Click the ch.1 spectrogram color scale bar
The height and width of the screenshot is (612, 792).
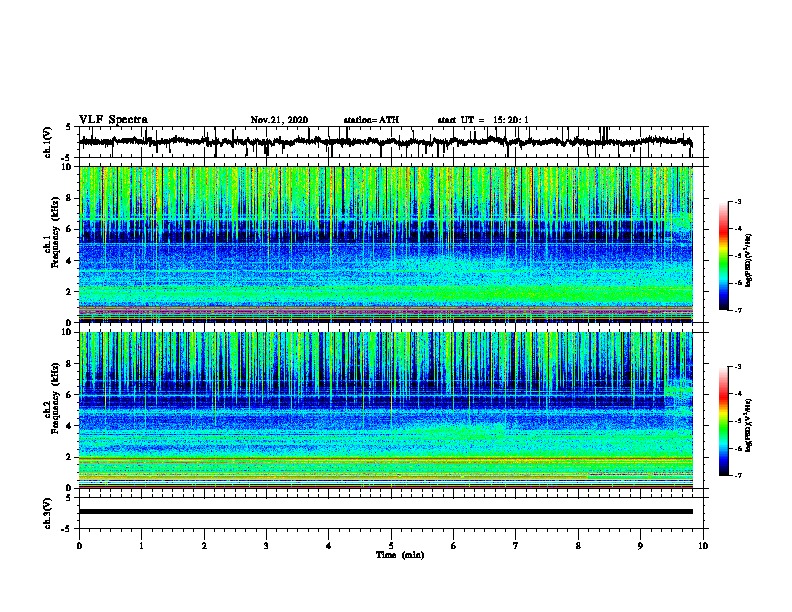tap(723, 256)
